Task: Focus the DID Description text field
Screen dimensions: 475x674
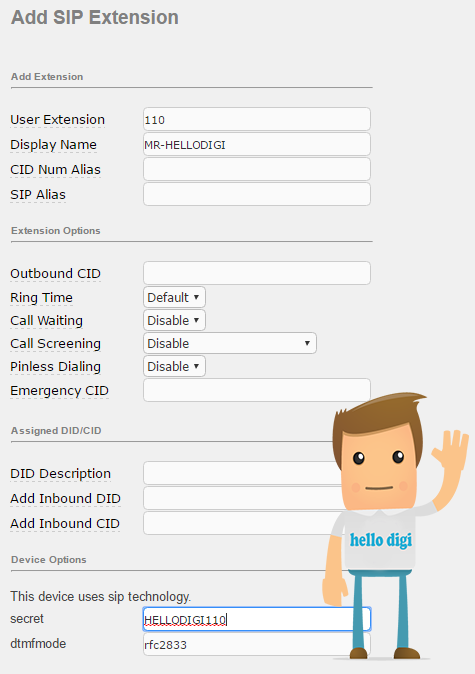Action: click(241, 473)
